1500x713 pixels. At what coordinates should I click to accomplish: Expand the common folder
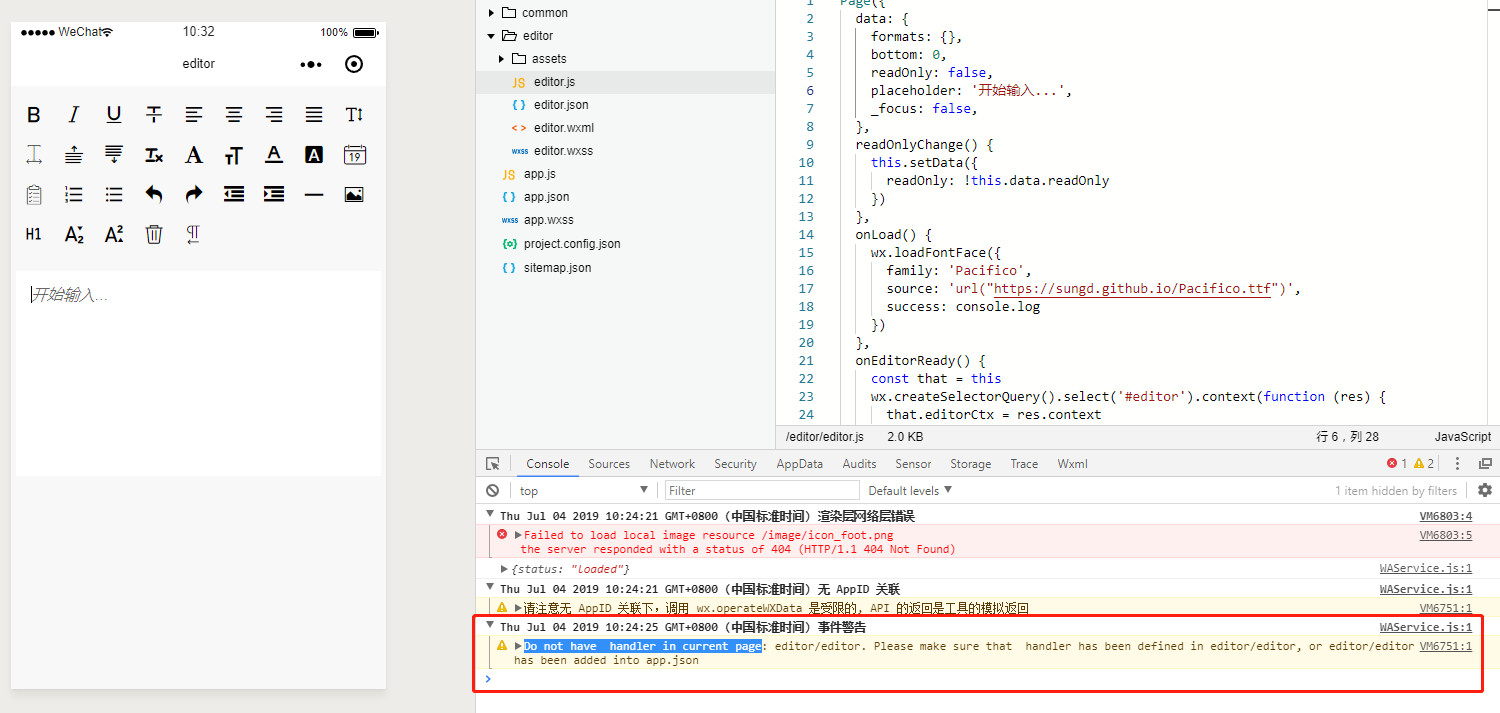492,13
